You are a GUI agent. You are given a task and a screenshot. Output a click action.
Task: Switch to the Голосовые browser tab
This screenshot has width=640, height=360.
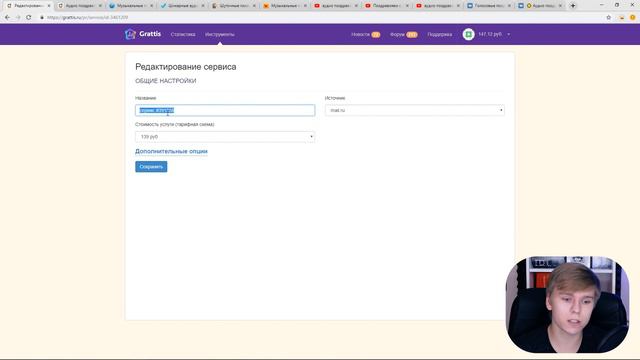(x=488, y=6)
